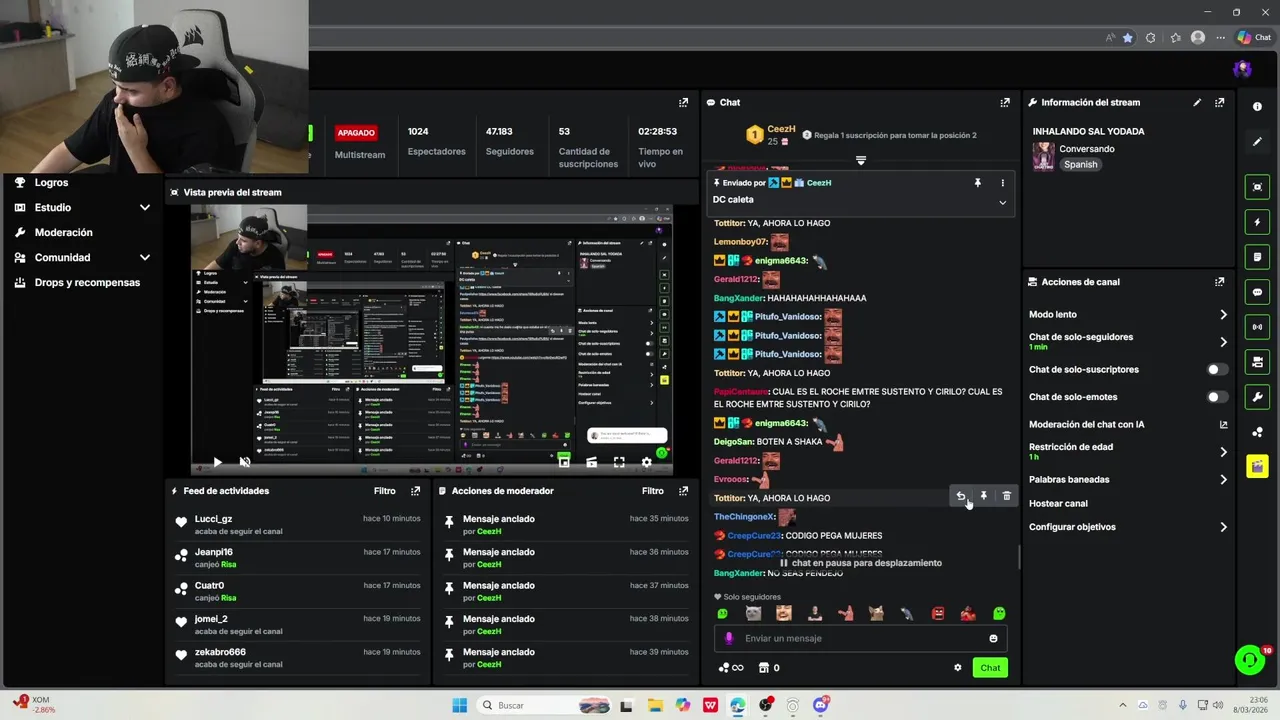The image size is (1280, 720).
Task: Unpin the DC caleta pinned message
Action: [x=978, y=183]
